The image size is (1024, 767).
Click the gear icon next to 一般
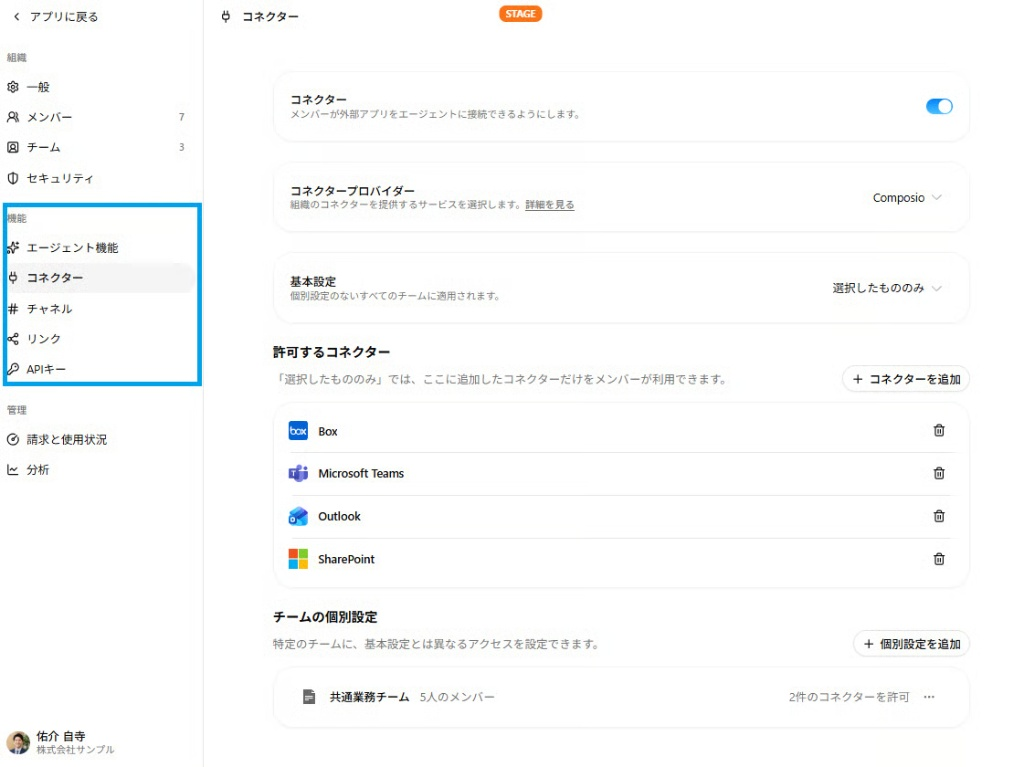point(12,87)
